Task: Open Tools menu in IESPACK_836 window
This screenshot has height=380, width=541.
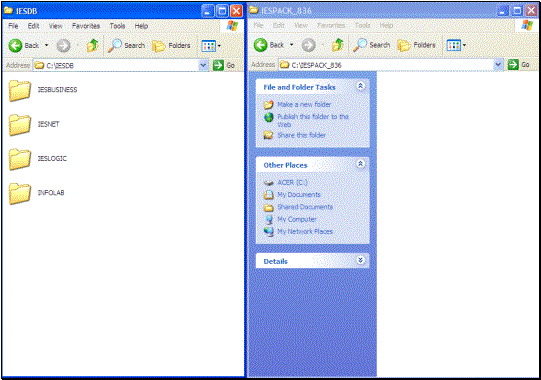Action: (363, 26)
